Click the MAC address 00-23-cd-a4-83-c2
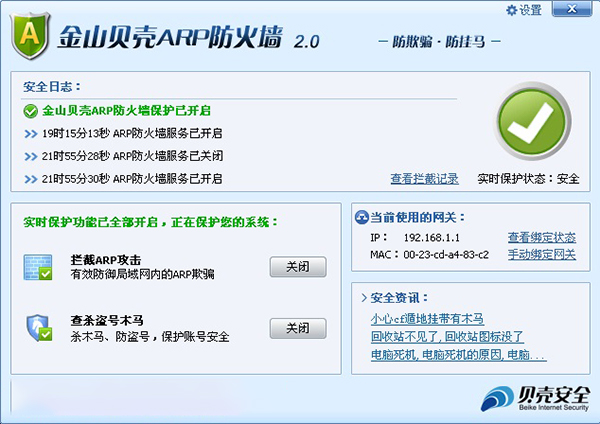Viewport: 600px width, 424px height. click(446, 255)
